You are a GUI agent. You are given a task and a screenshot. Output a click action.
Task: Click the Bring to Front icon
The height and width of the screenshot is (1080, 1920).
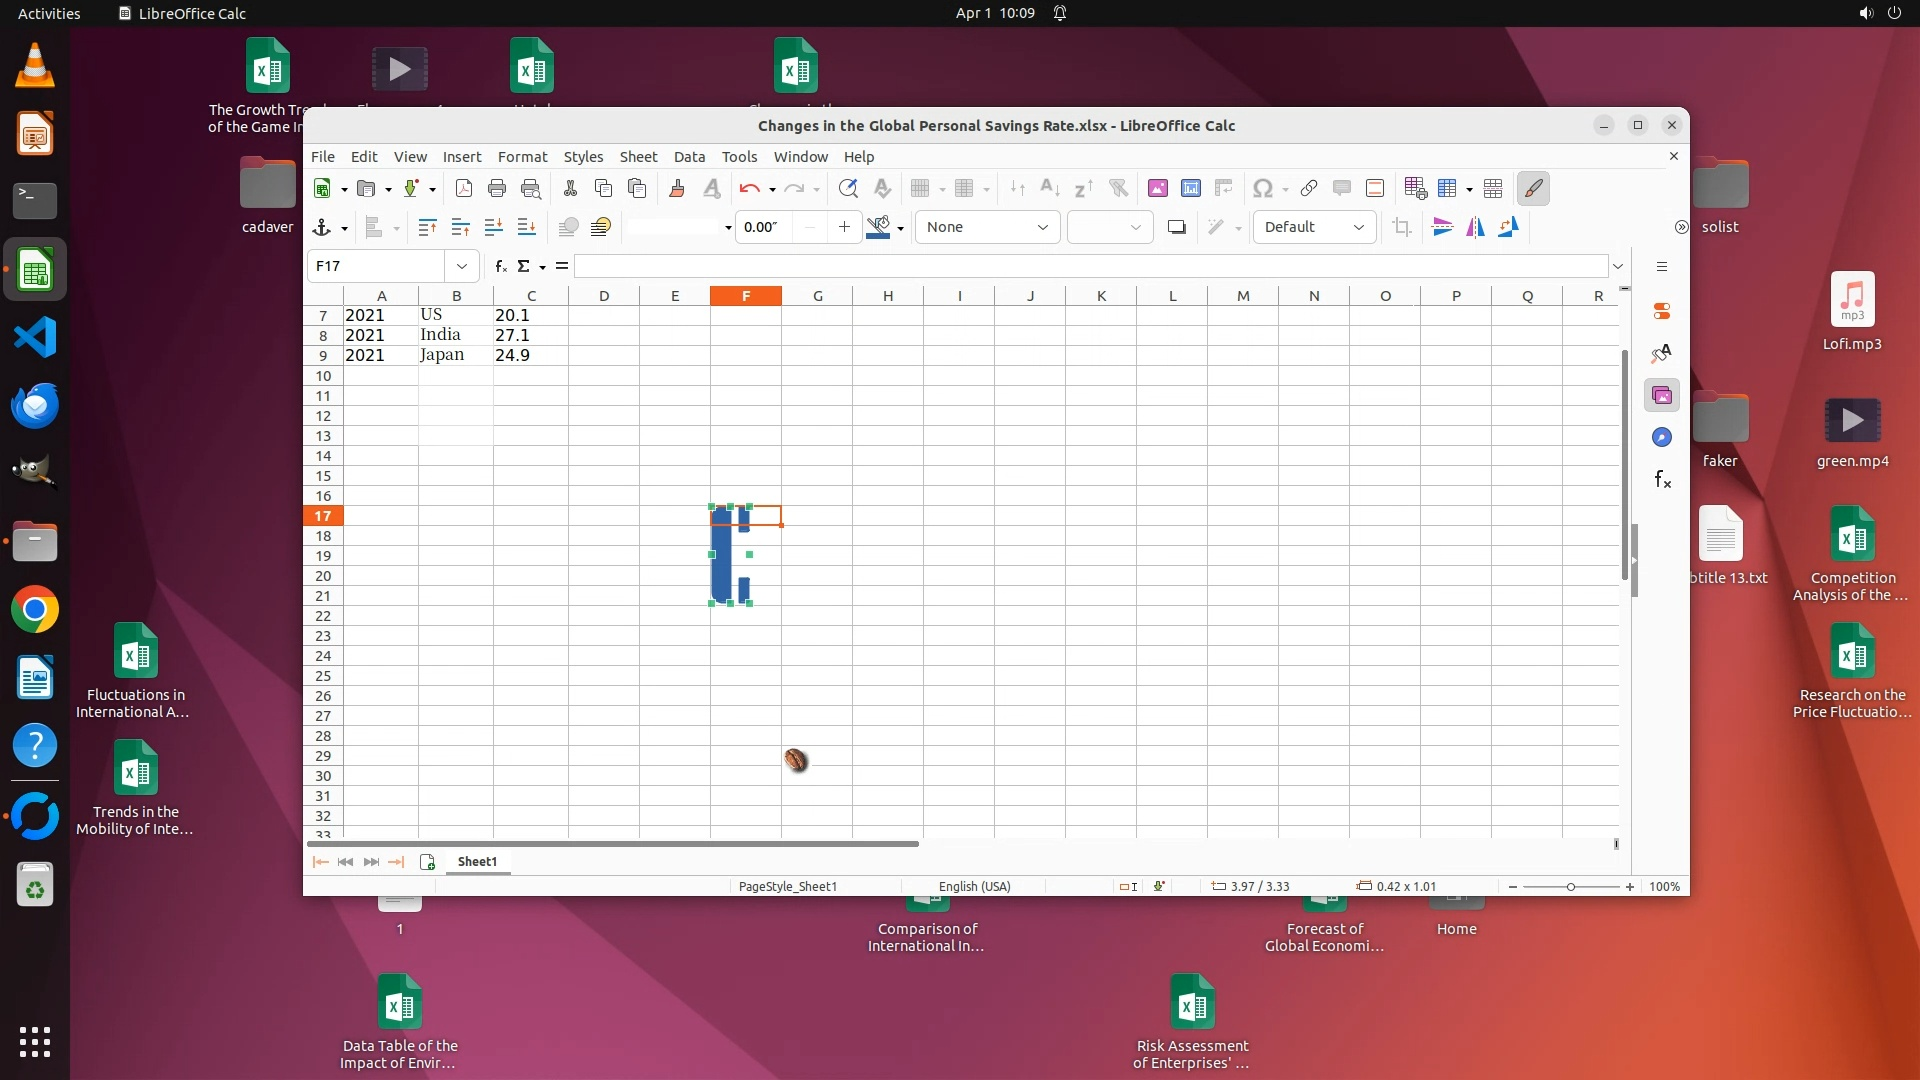(x=427, y=228)
